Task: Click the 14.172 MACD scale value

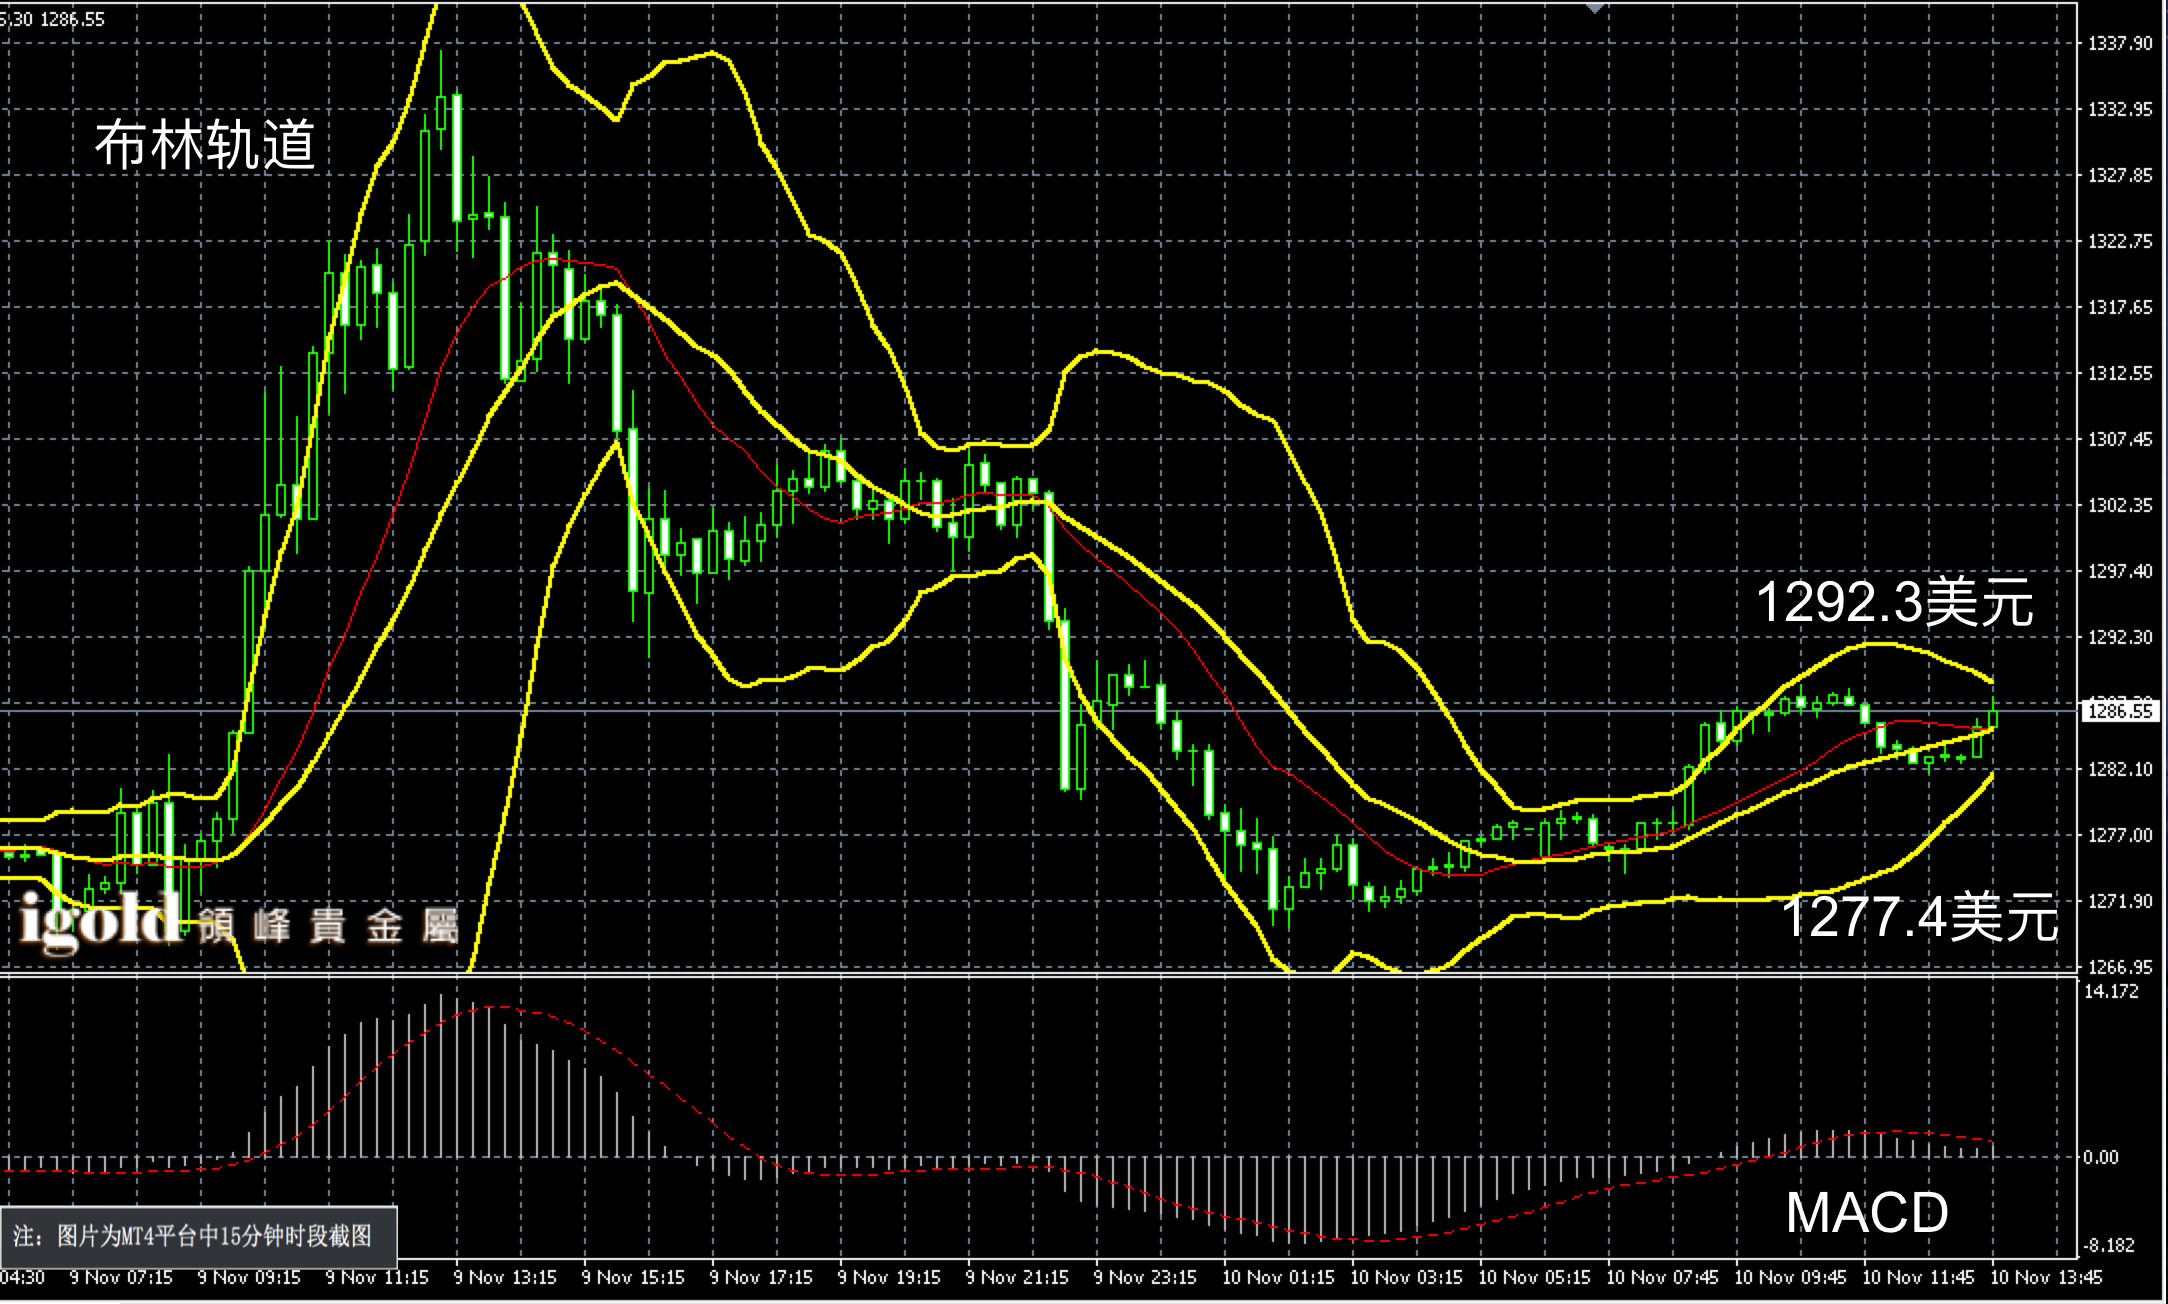Action: 2111,991
